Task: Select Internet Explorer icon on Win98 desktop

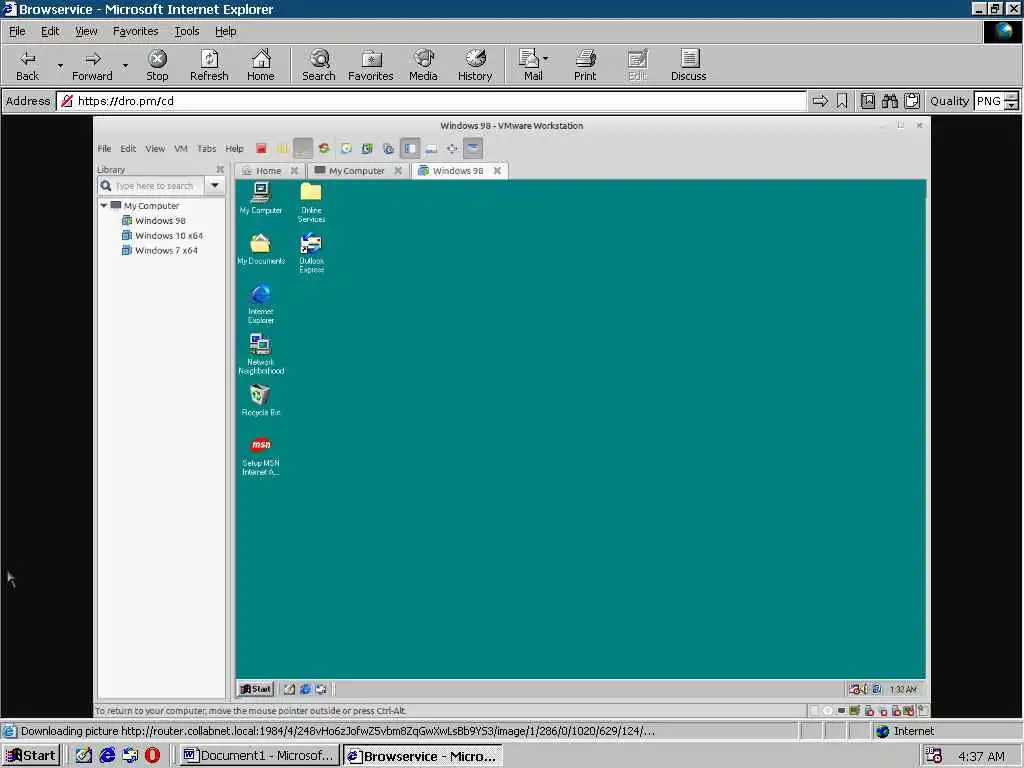Action: point(261,304)
